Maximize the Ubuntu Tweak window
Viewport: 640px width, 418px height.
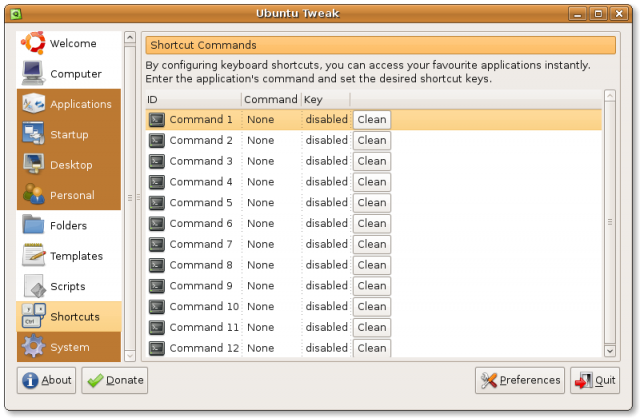(x=598, y=14)
